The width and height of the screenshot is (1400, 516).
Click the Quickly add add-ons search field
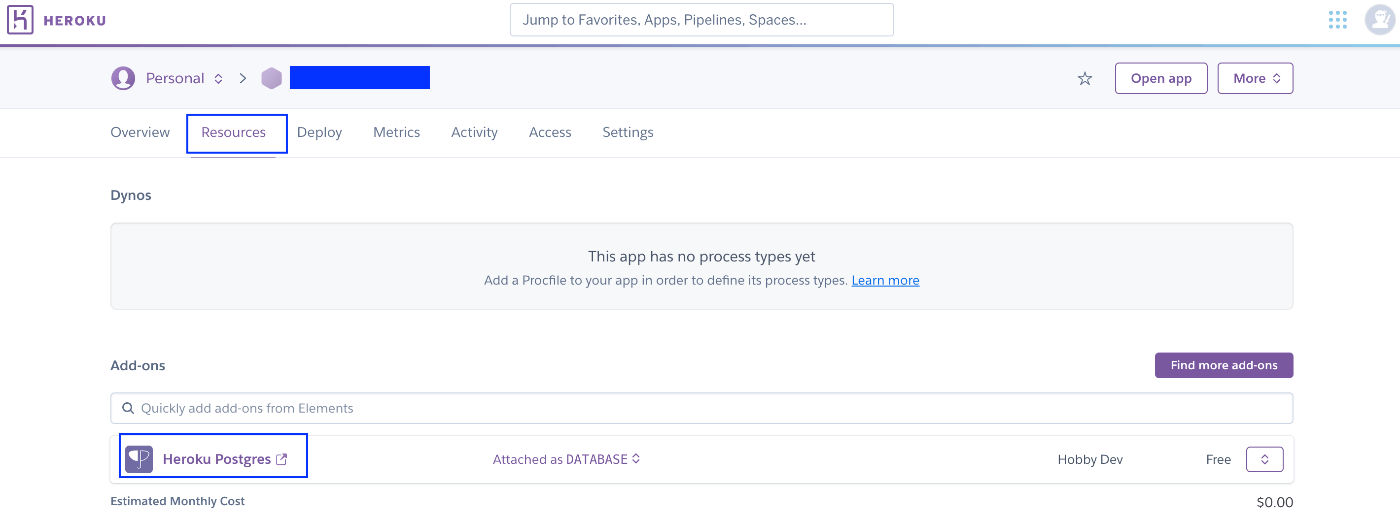pos(701,408)
